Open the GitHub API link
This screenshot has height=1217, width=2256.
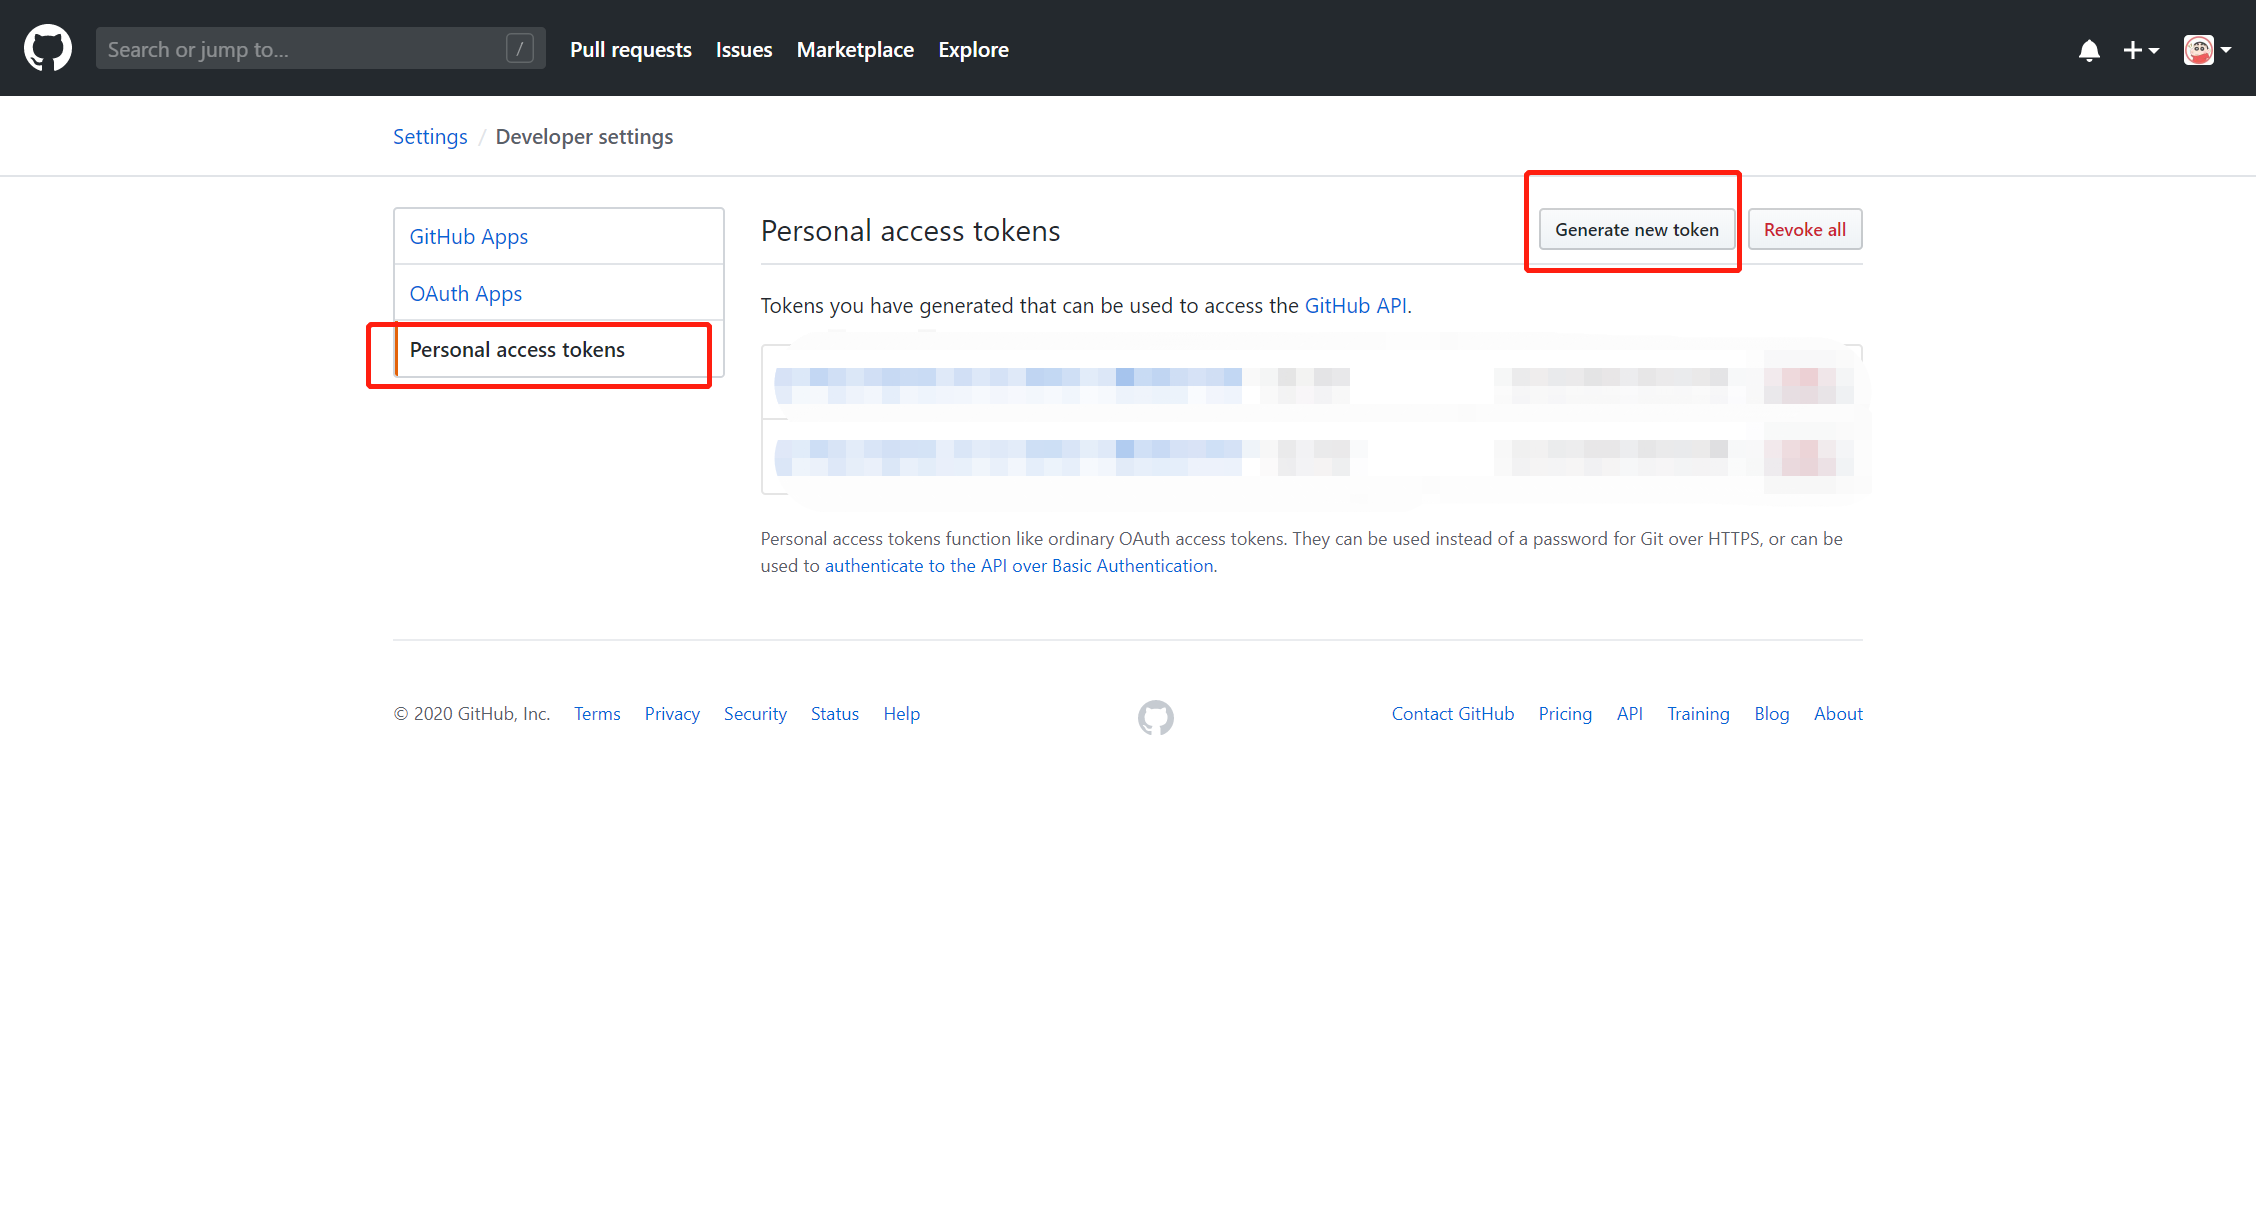[x=1354, y=306]
